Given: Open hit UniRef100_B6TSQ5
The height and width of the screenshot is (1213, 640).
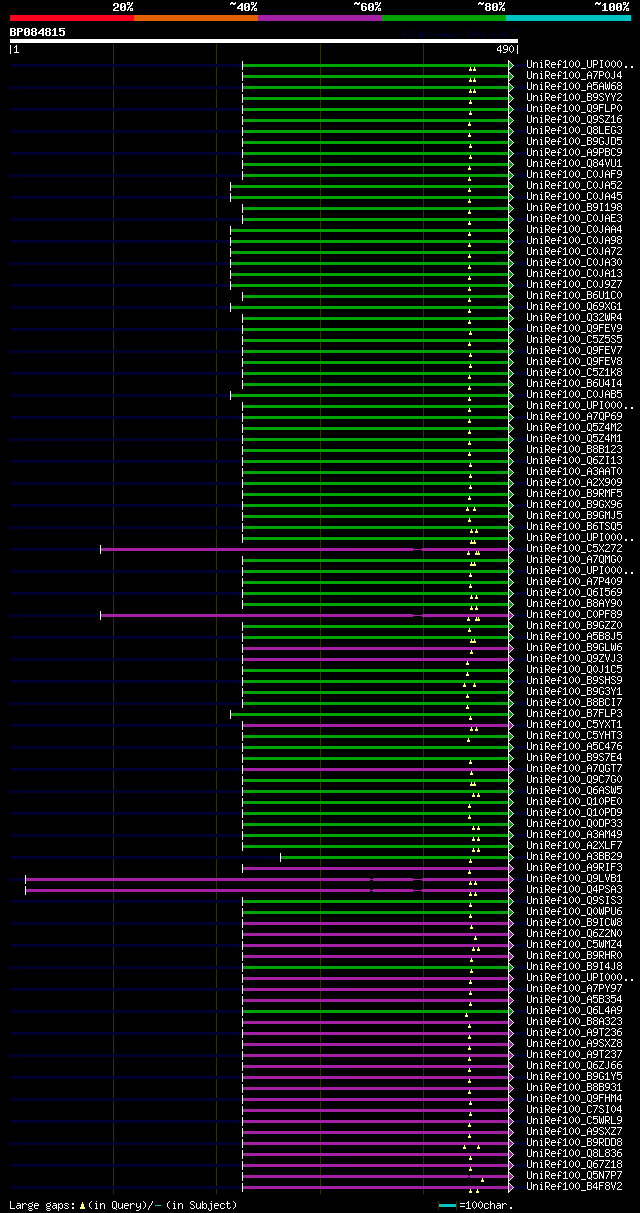Looking at the screenshot, I should point(574,526).
